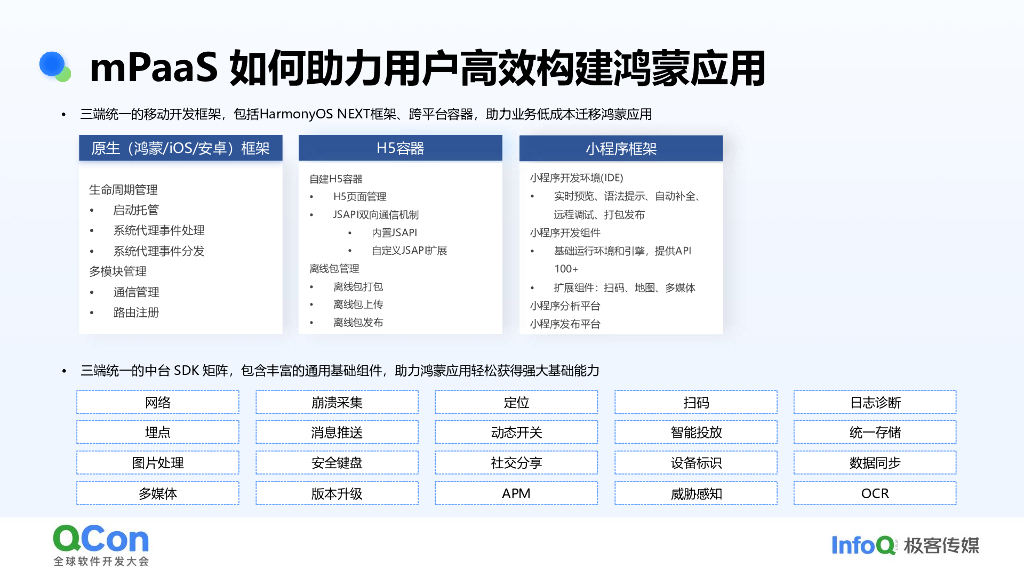
Task: Switch to the H5容器 panel header
Action: (400, 147)
